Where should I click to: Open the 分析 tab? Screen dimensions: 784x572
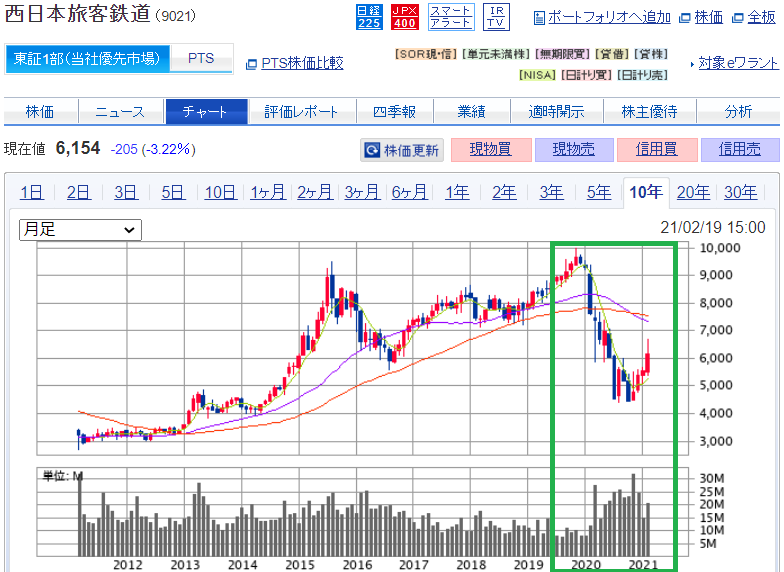click(738, 112)
